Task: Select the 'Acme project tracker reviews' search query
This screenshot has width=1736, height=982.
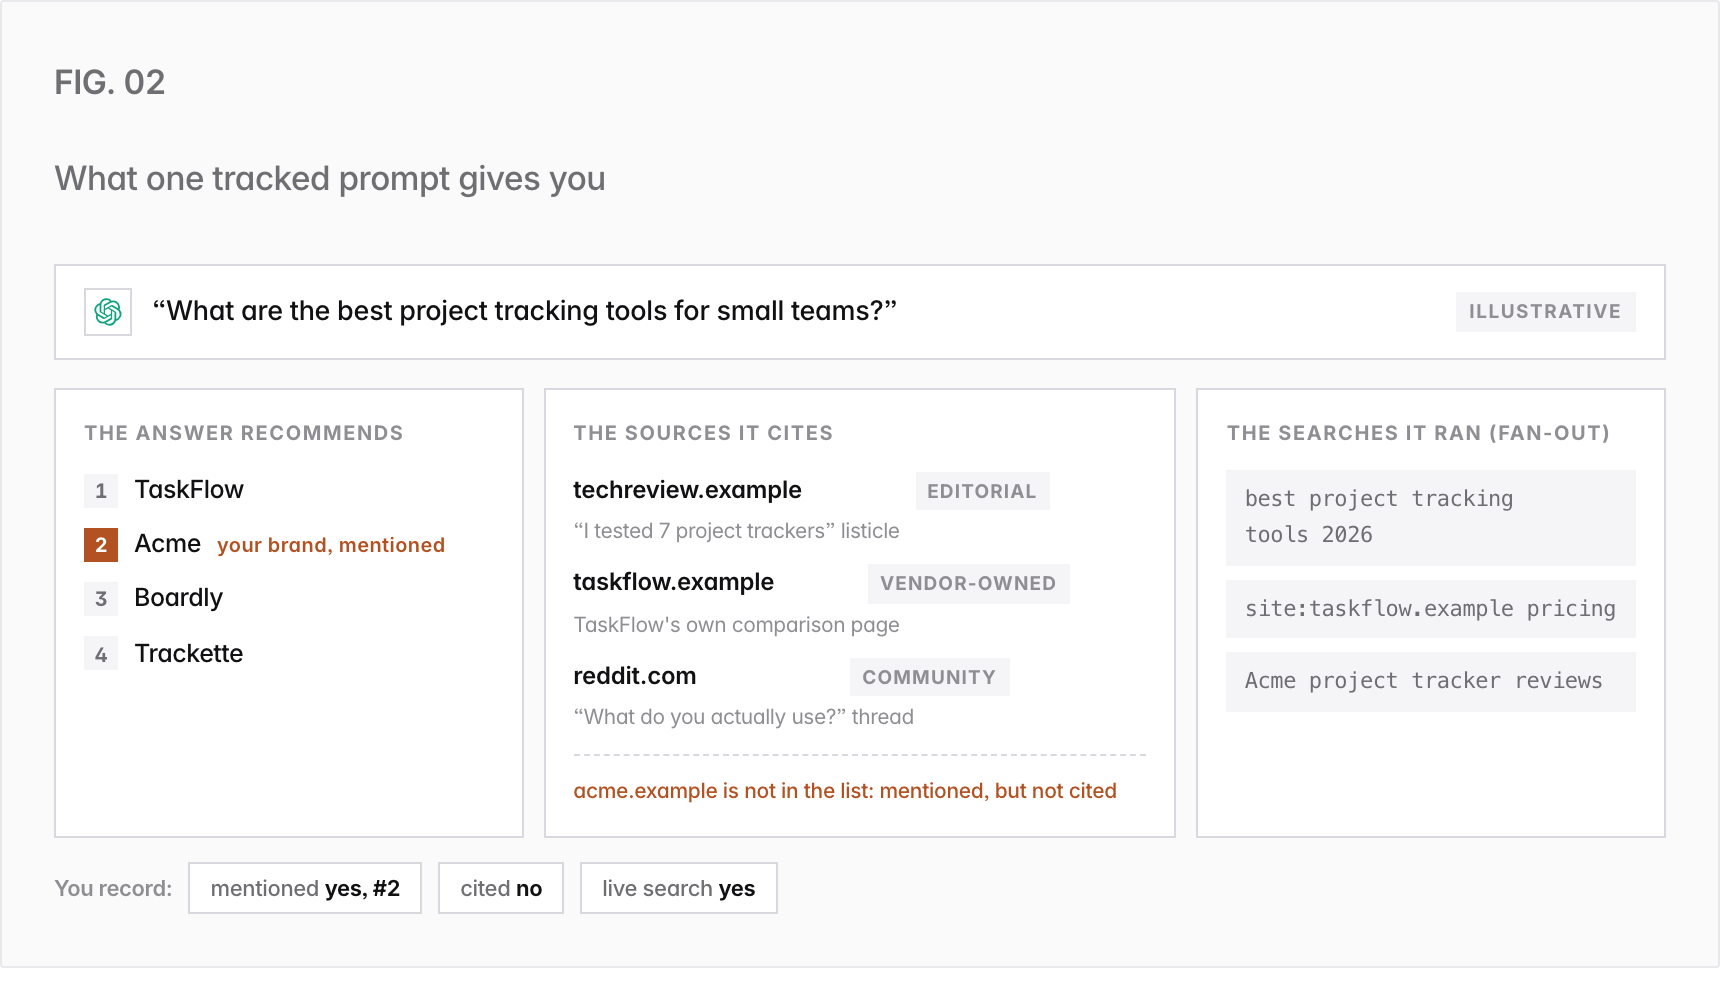Action: (x=1431, y=682)
